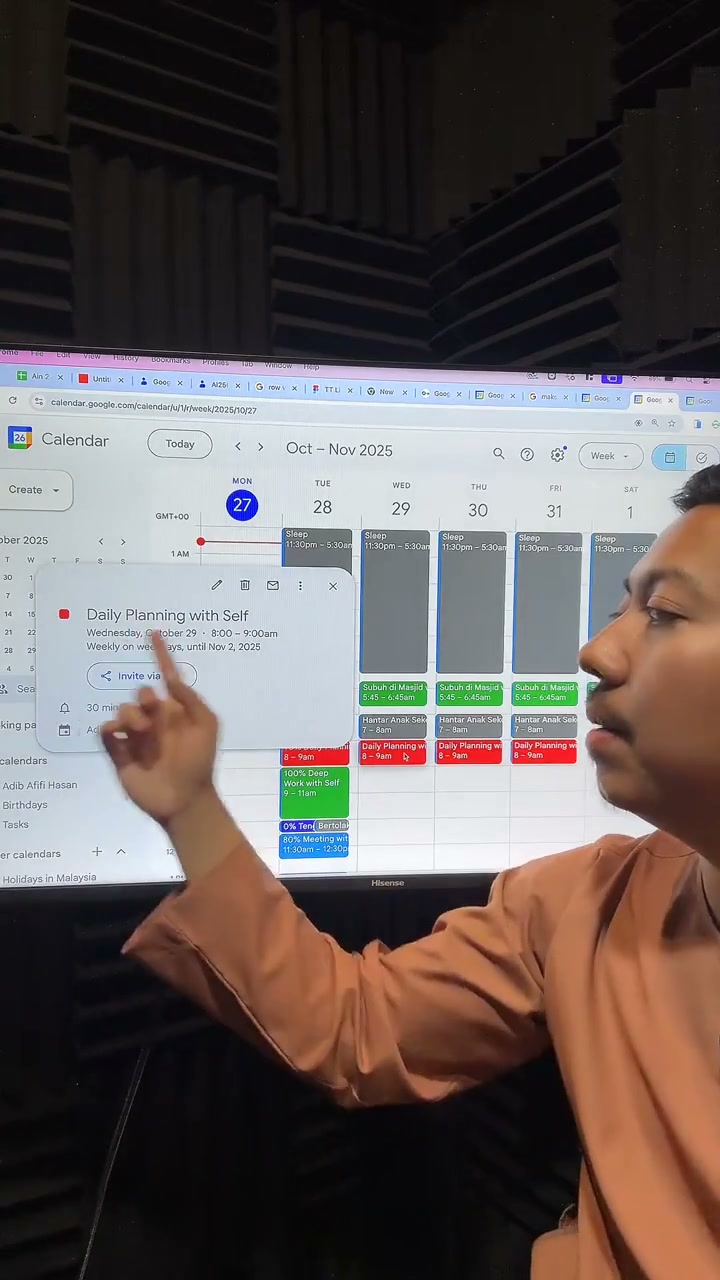Open the Week view dropdown
This screenshot has height=1280, width=720.
(x=610, y=456)
